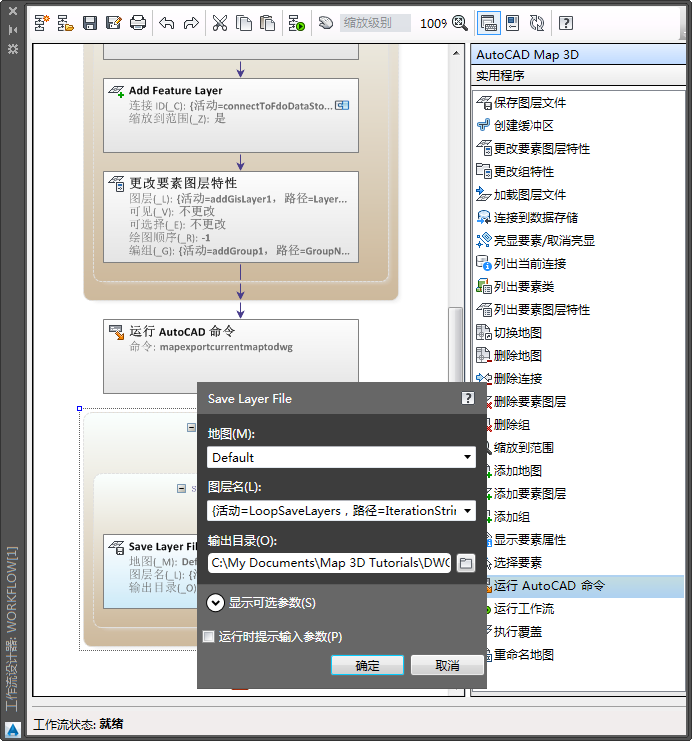This screenshot has height=741, width=692.
Task: Select the 切换地图 activity
Action: tap(518, 333)
